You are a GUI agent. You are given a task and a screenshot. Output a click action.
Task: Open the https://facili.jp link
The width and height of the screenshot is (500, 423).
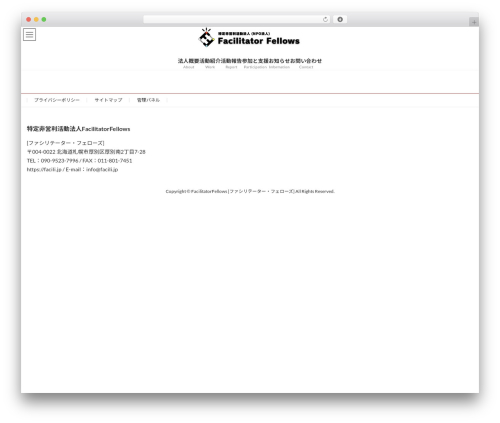[44, 169]
